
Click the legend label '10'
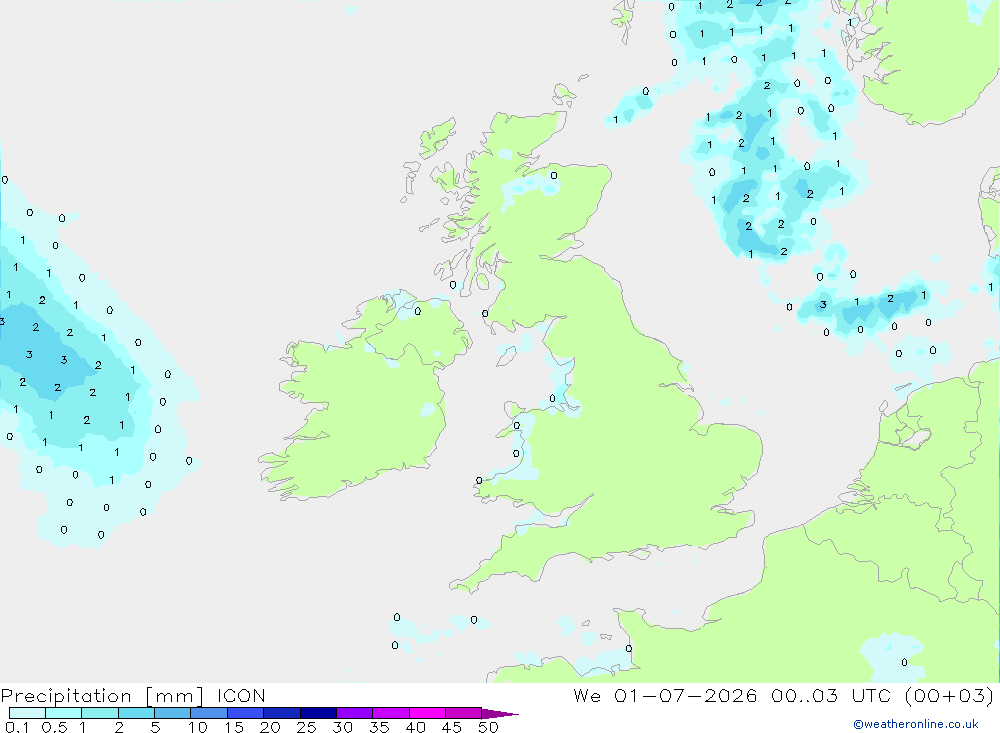point(198,727)
